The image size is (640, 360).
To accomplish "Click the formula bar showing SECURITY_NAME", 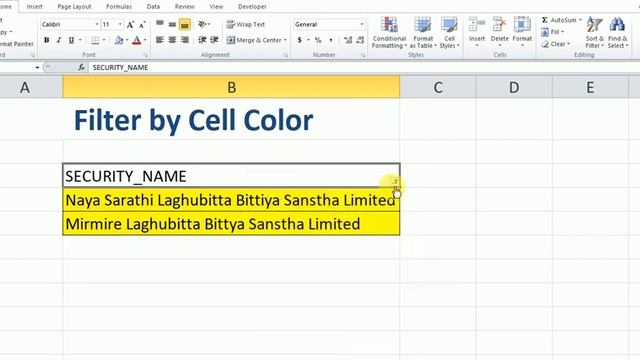I will (363, 67).
